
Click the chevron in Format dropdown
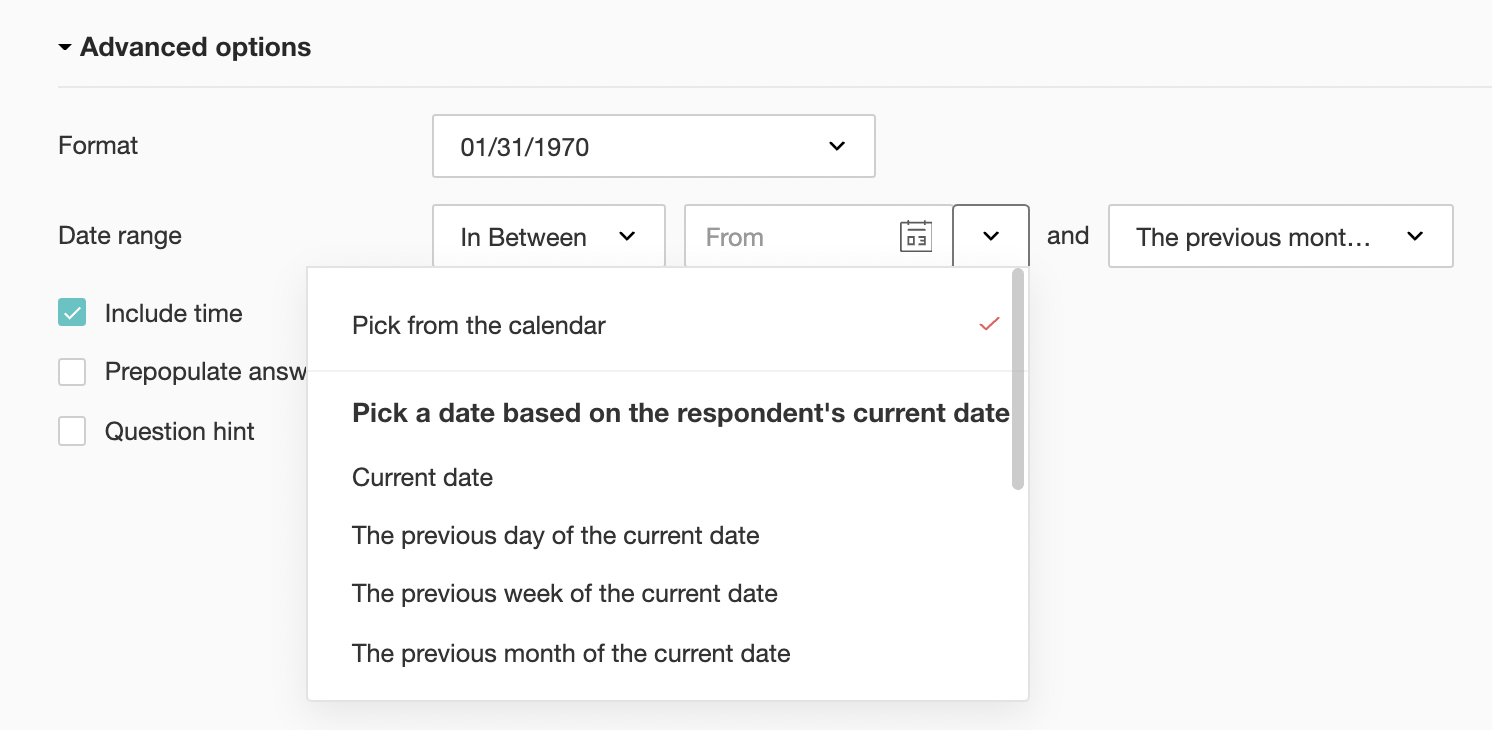click(x=837, y=147)
